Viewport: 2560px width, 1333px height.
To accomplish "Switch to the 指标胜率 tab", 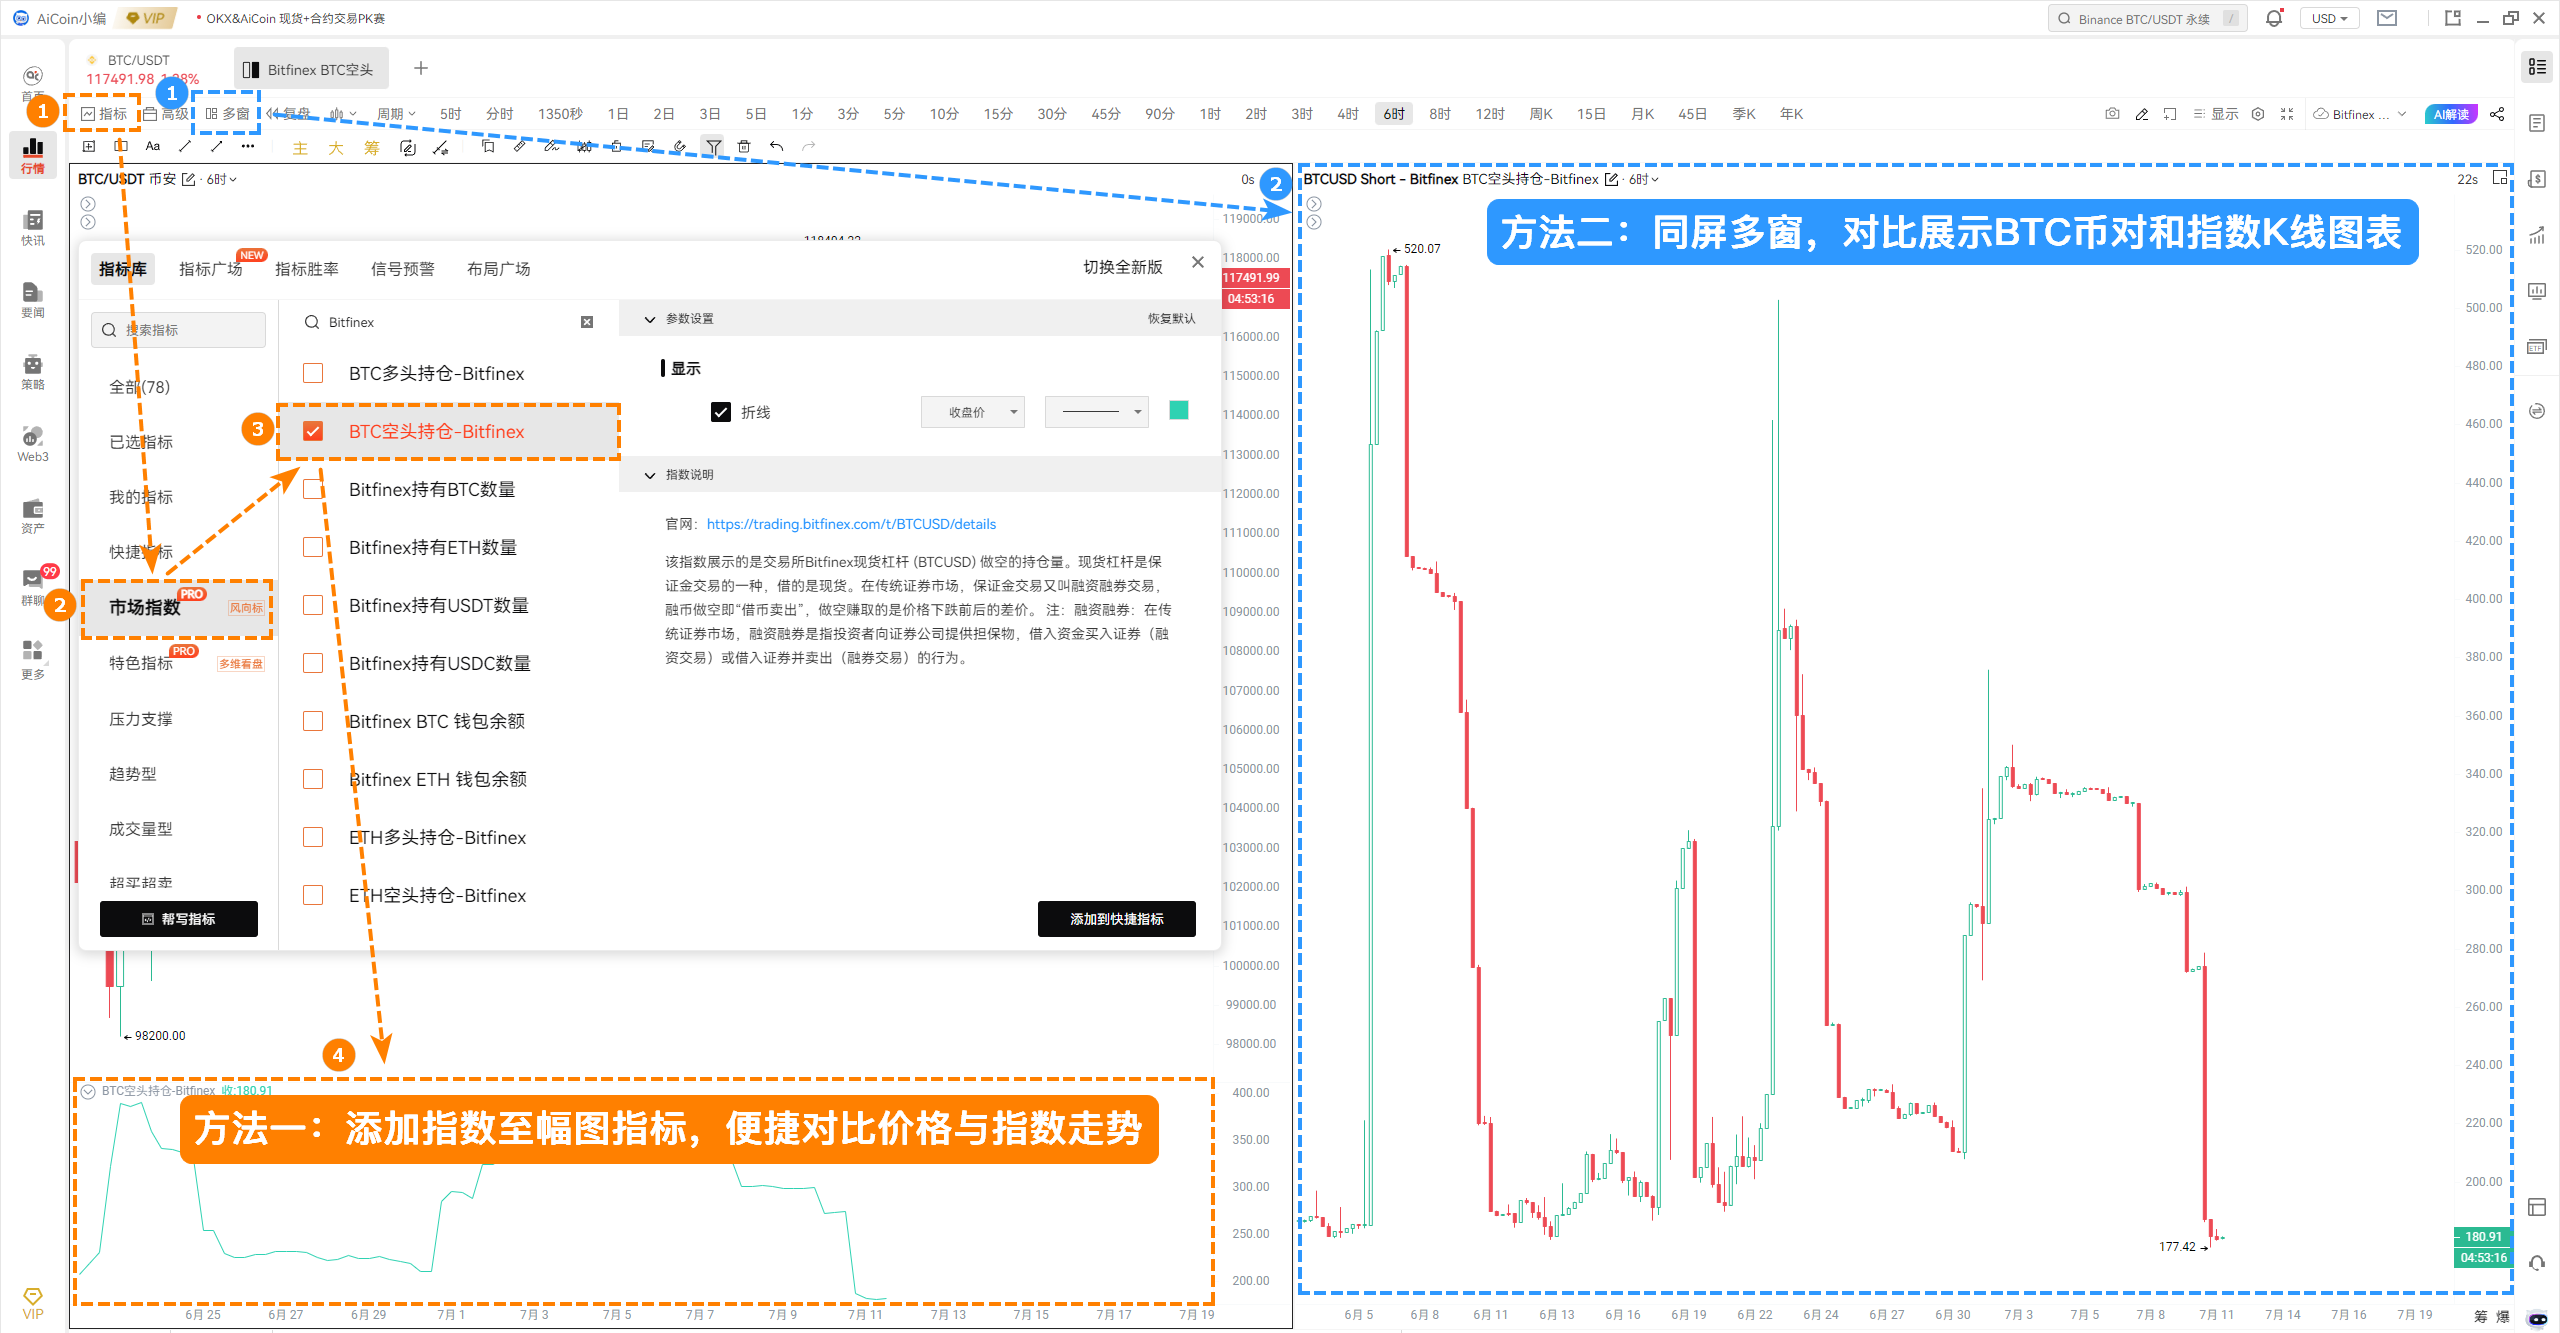I will coord(307,269).
